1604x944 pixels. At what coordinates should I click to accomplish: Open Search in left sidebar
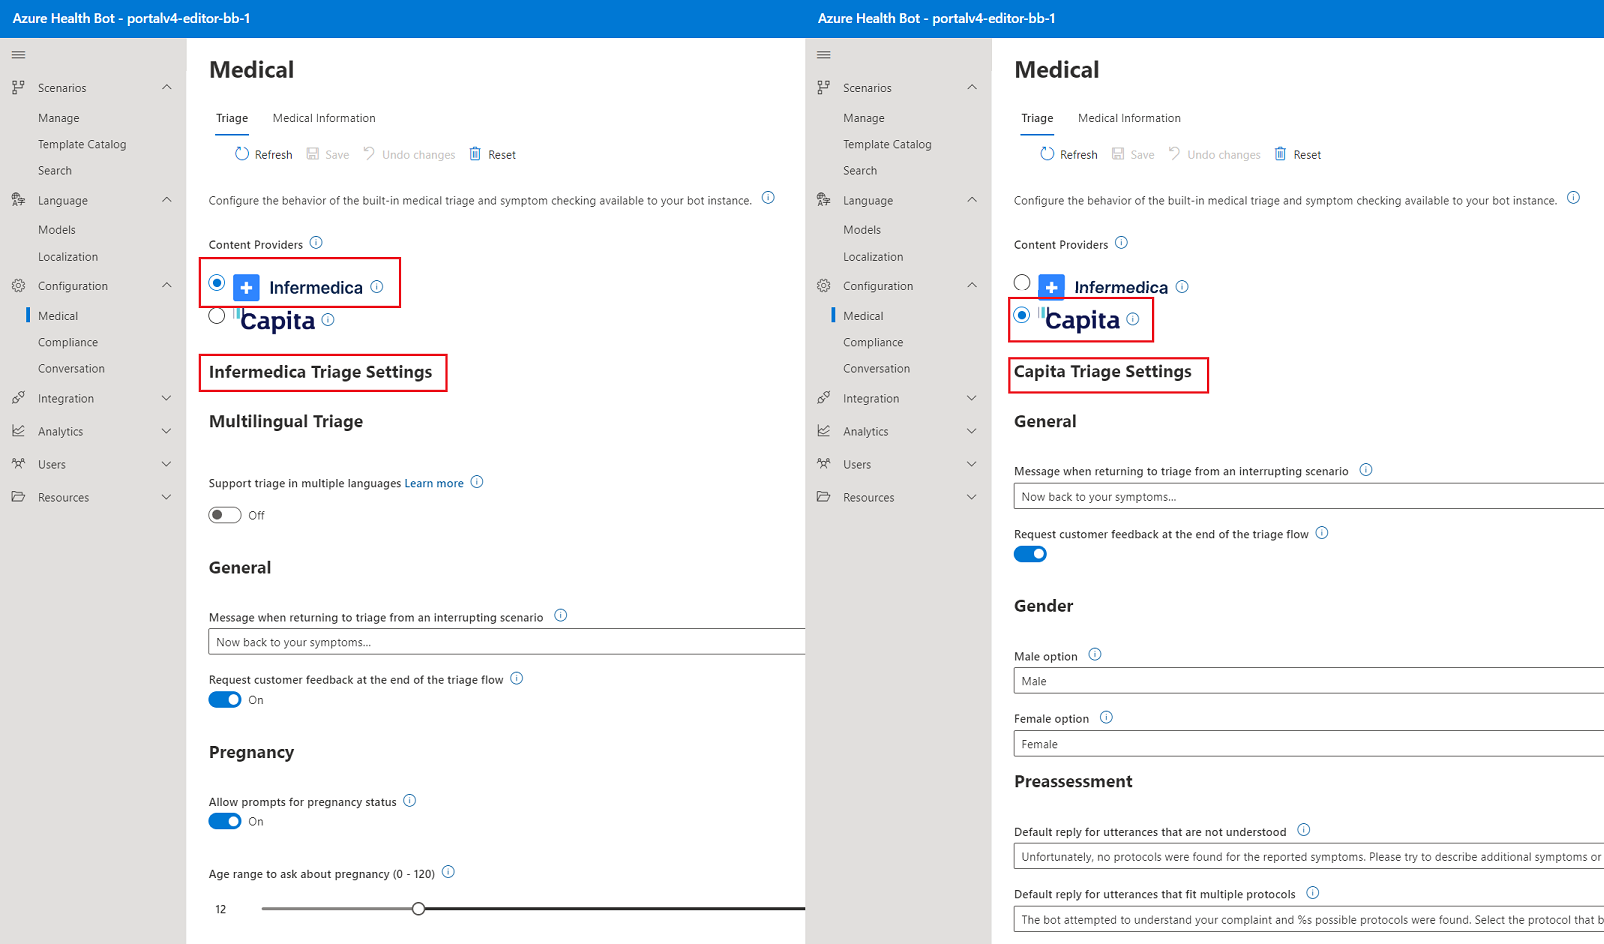(55, 171)
